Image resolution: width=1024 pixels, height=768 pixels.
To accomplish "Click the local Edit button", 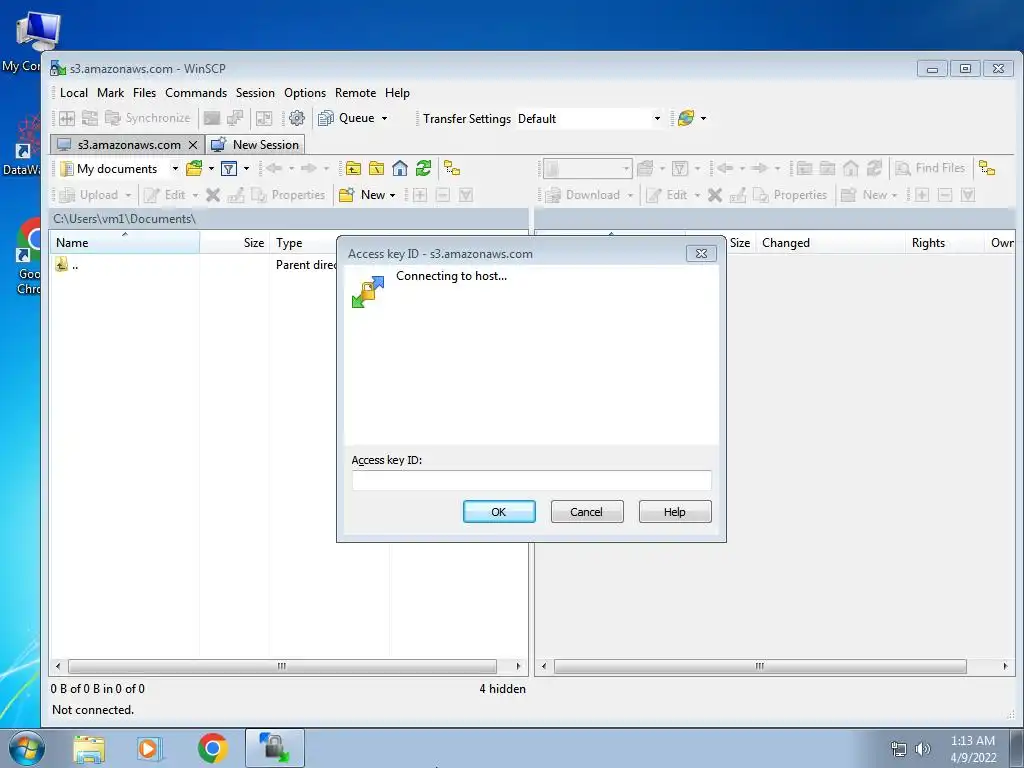I will click(164, 195).
